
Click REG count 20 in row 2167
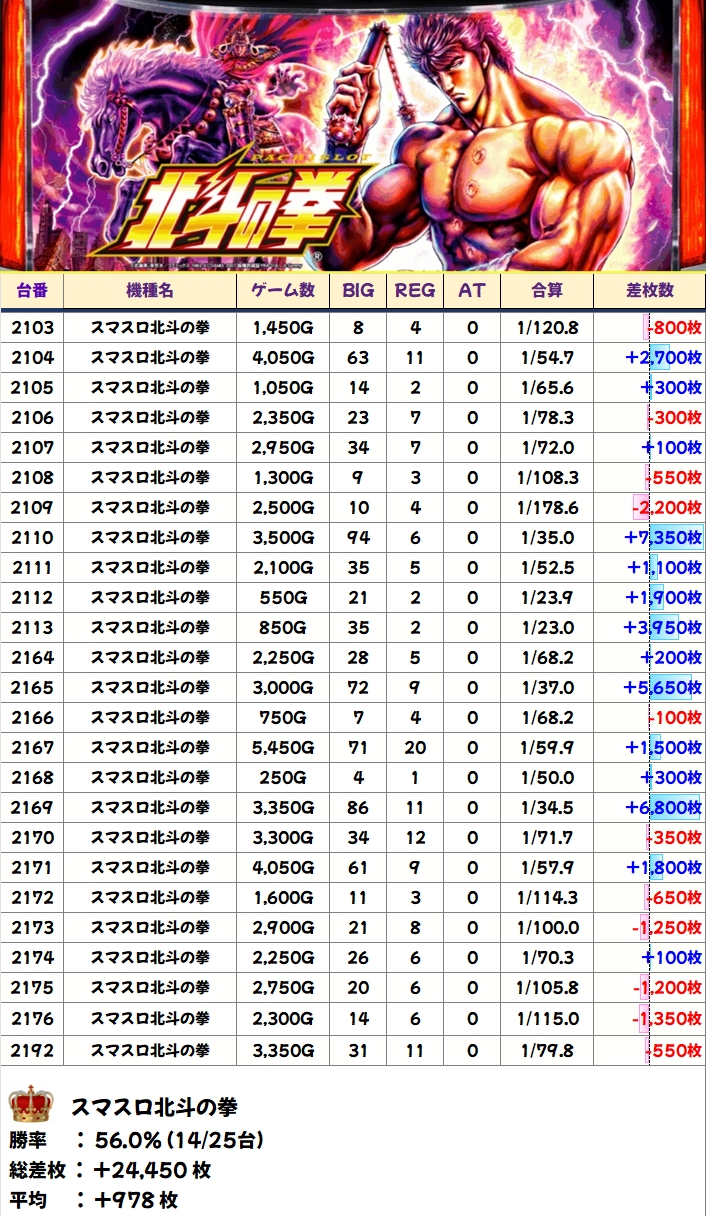pyautogui.click(x=415, y=747)
